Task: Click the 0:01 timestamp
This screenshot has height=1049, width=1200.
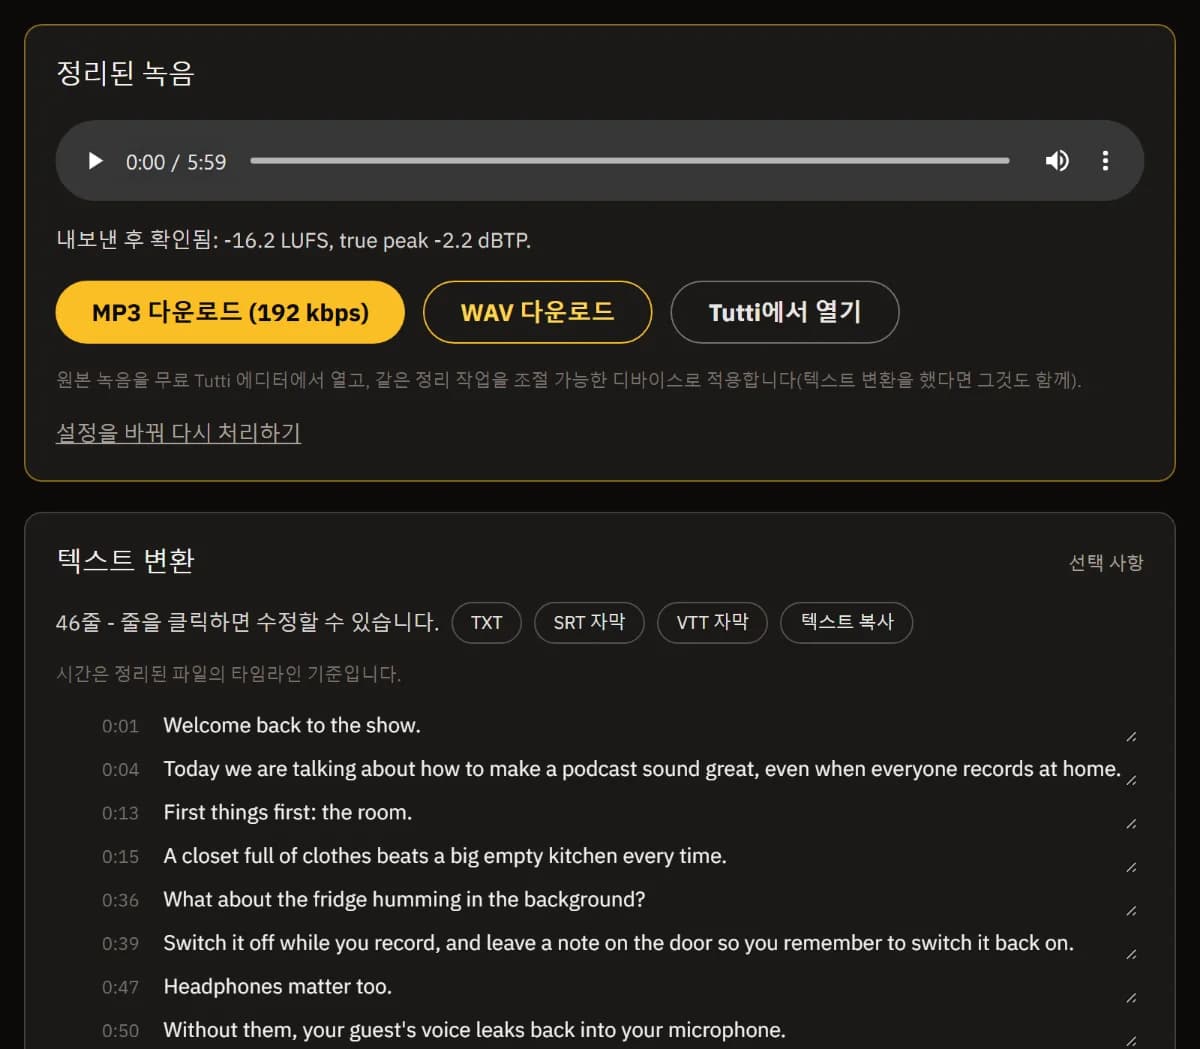Action: point(120,726)
